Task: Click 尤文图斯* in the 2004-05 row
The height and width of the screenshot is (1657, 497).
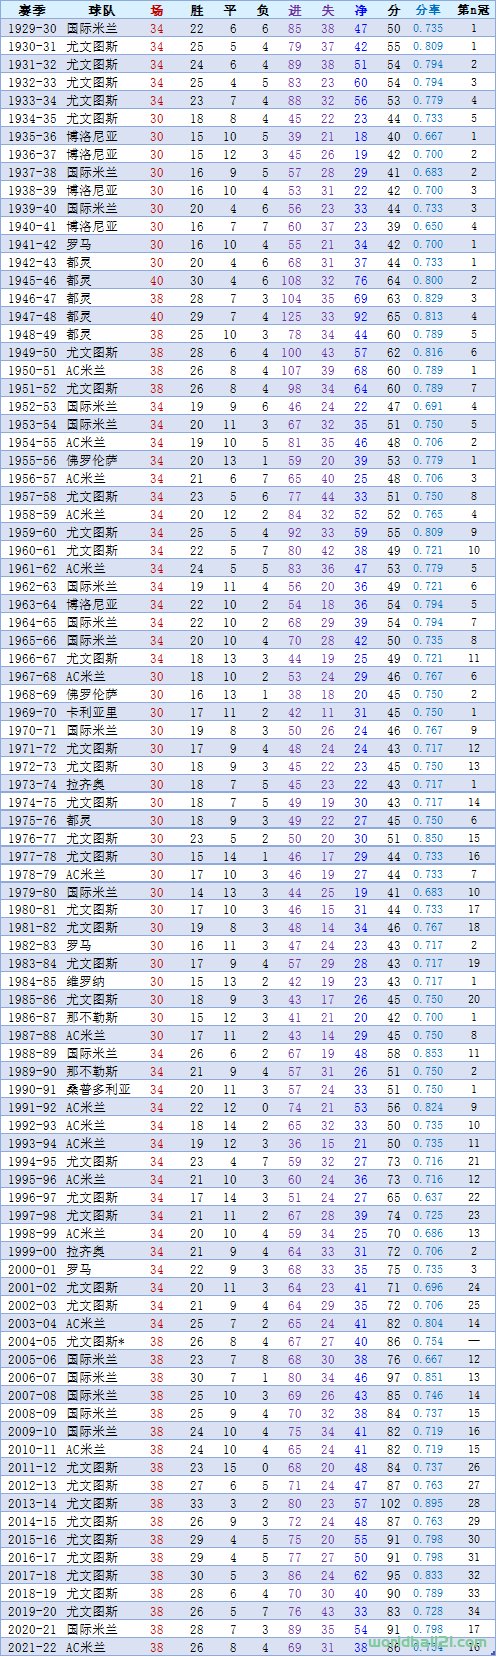Action: pos(95,1341)
